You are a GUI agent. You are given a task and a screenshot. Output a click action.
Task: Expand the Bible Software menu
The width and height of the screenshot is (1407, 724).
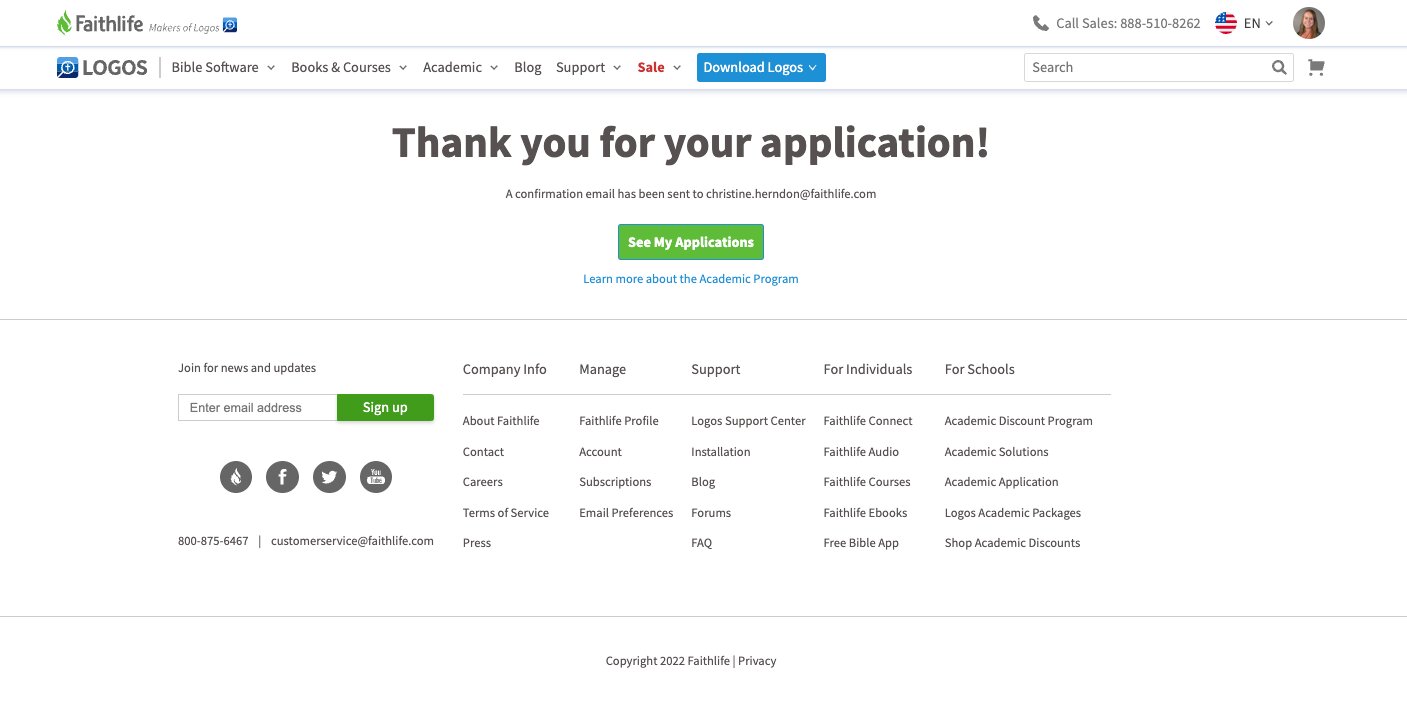click(x=223, y=68)
